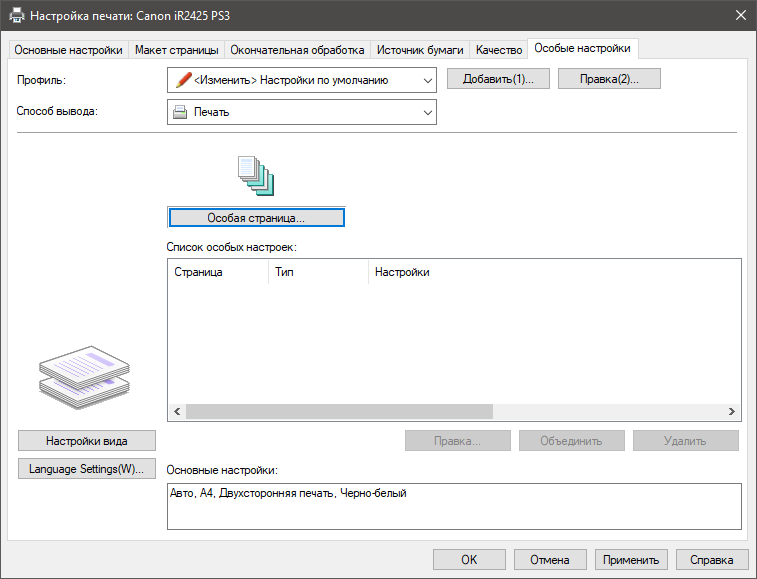Click the Основные настройки summary text box

point(454,506)
